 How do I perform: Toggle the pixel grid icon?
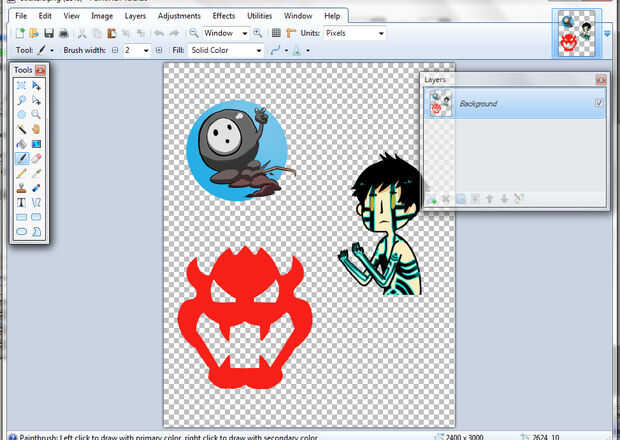(x=276, y=33)
